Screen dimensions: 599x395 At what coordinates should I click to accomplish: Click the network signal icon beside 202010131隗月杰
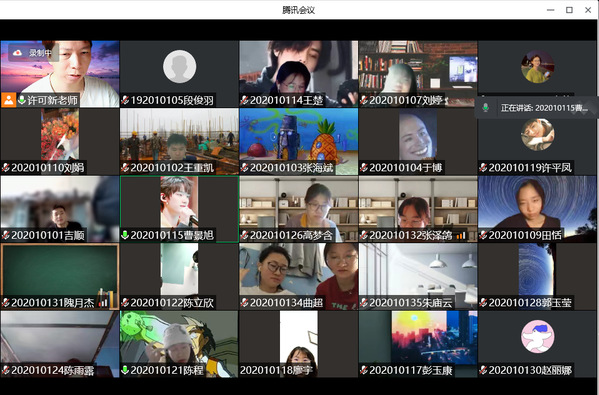[x=103, y=303]
